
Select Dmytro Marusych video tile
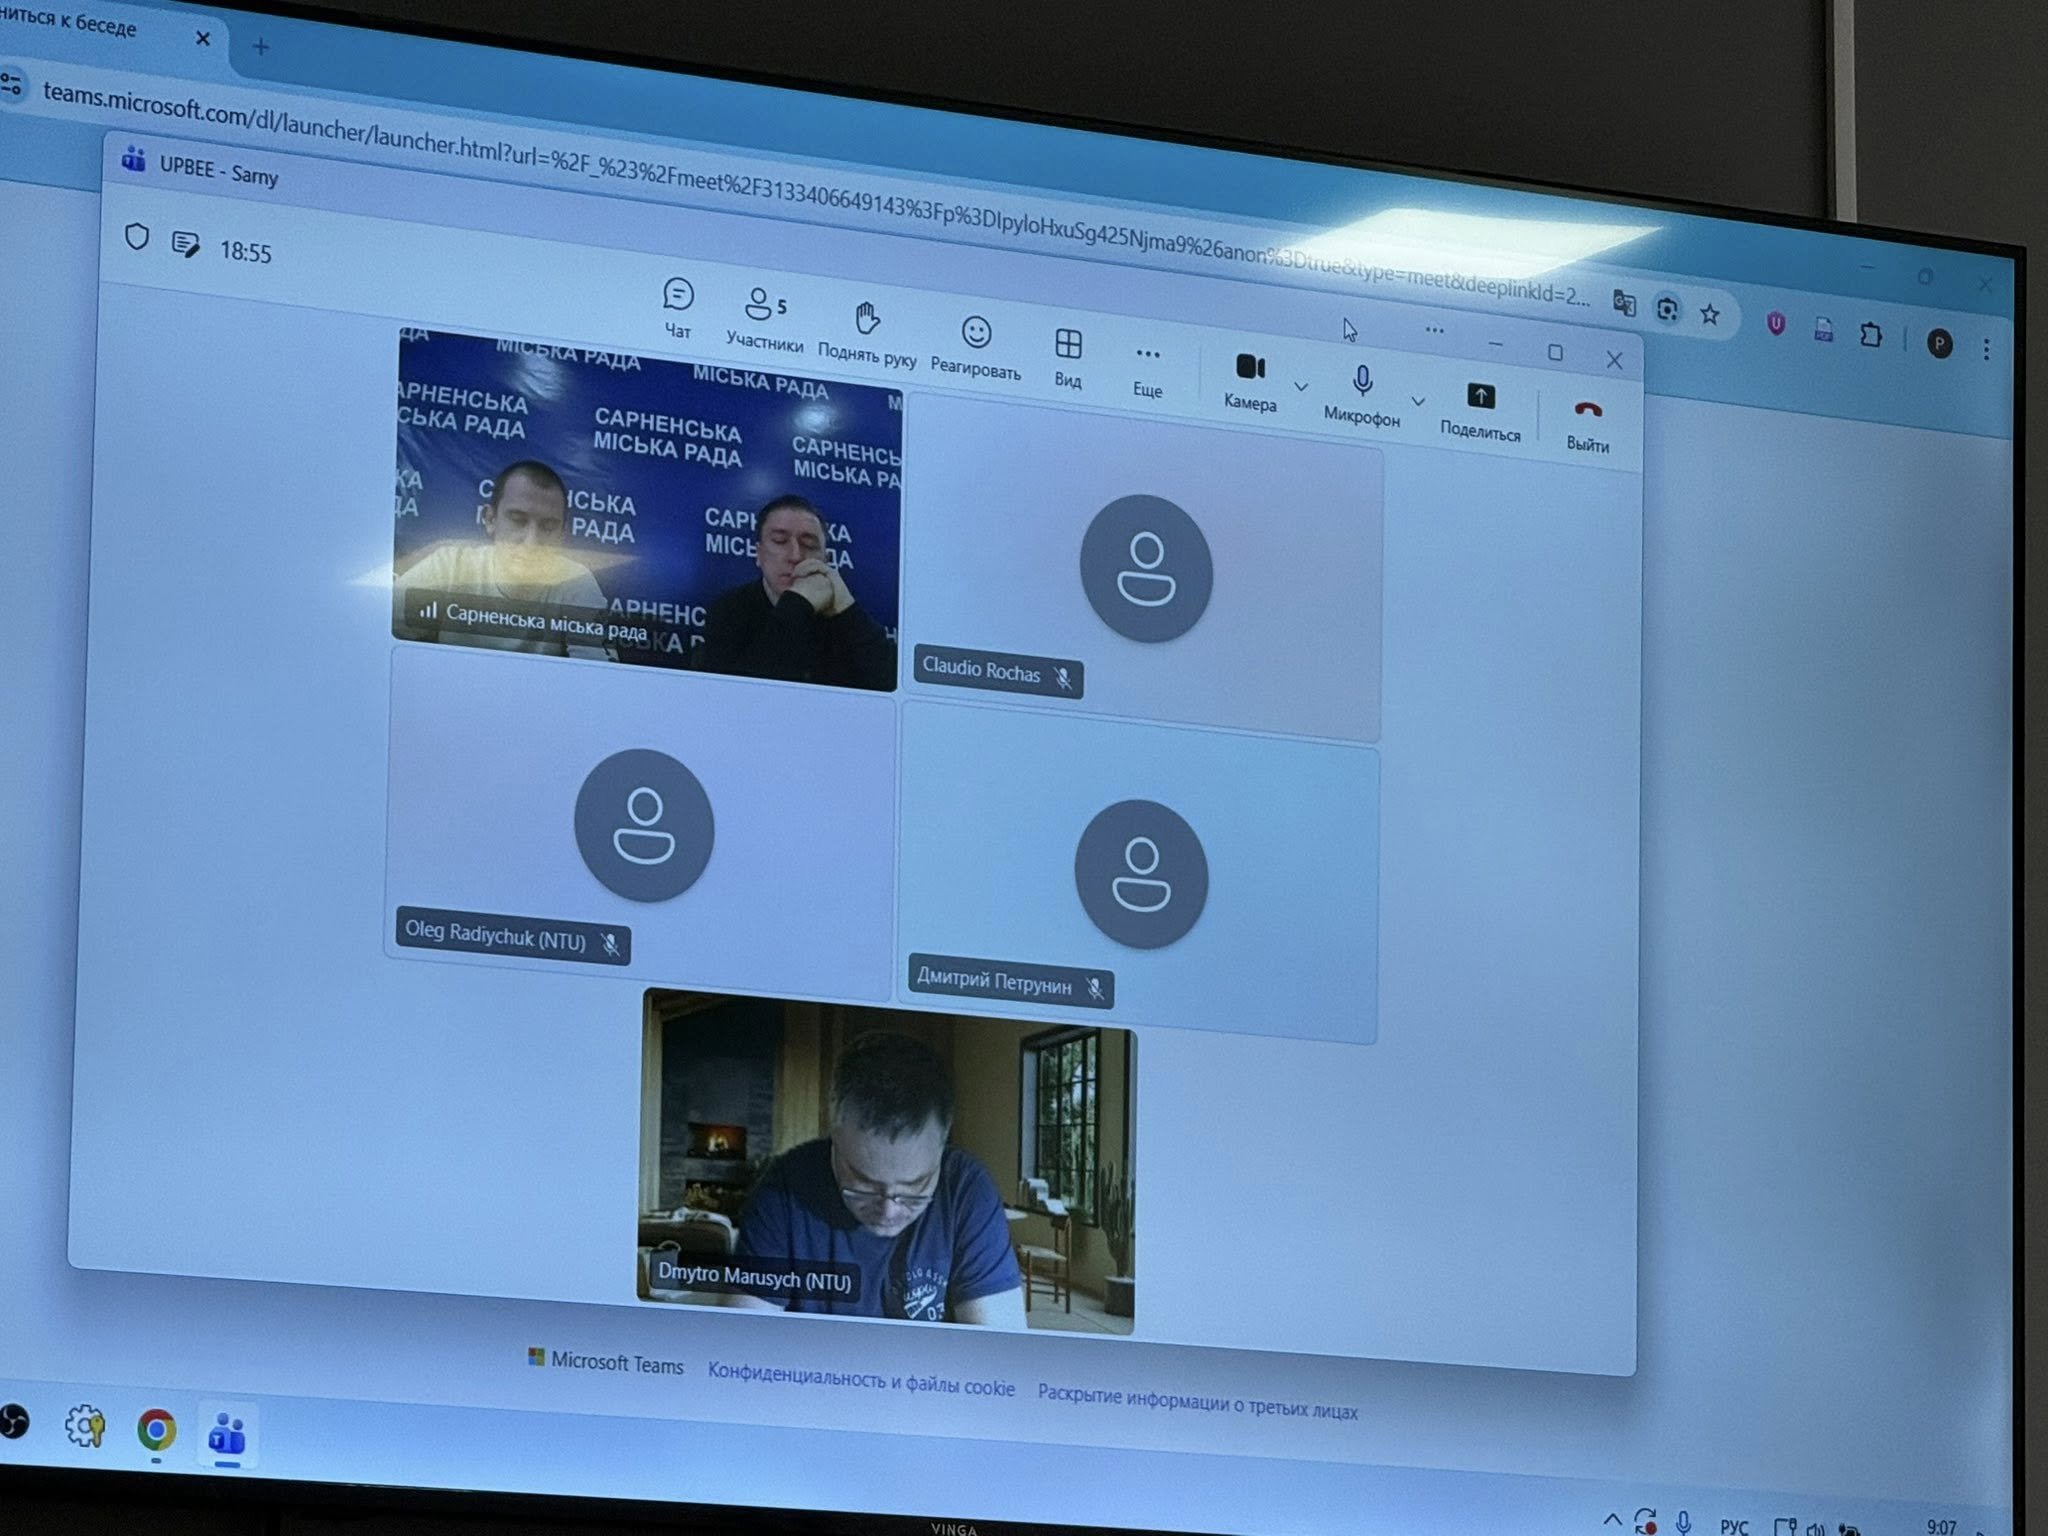click(x=886, y=1160)
